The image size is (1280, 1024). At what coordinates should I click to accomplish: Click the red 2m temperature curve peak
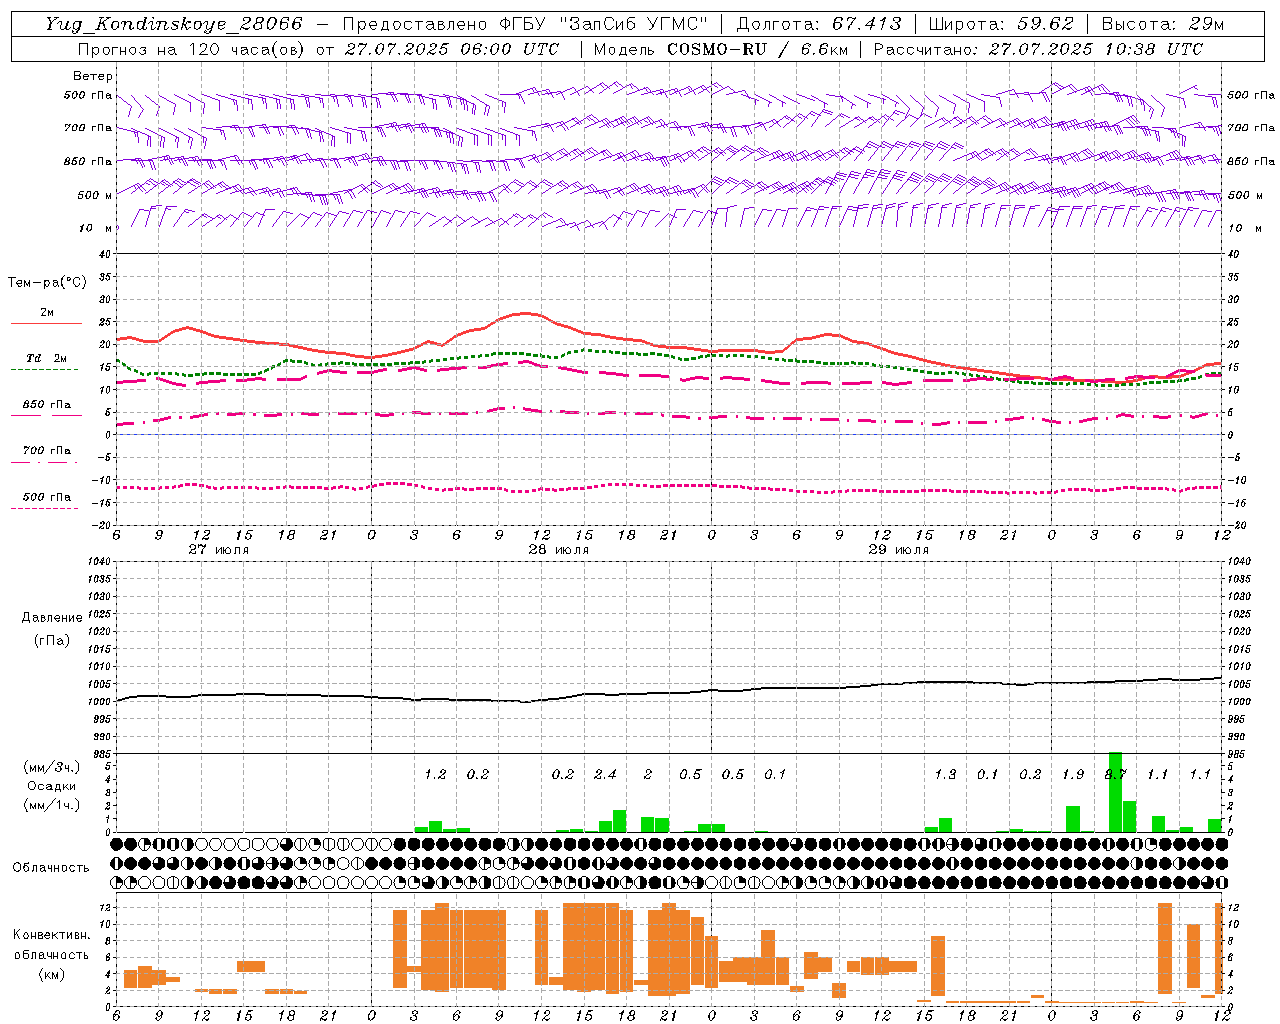(x=527, y=314)
